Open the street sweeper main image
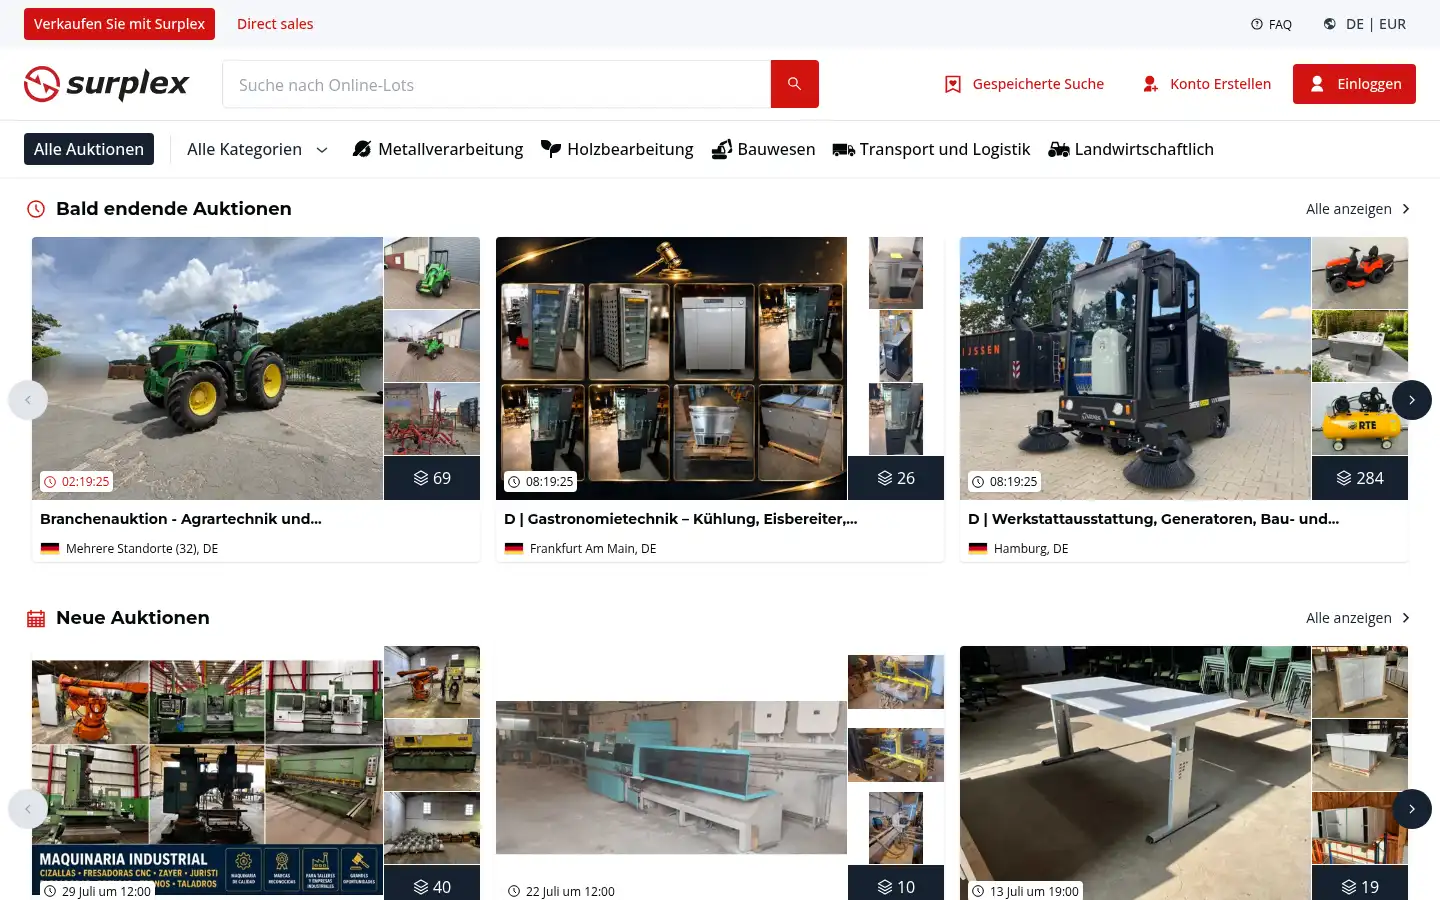Screen dimensions: 1440x900 coord(1135,368)
